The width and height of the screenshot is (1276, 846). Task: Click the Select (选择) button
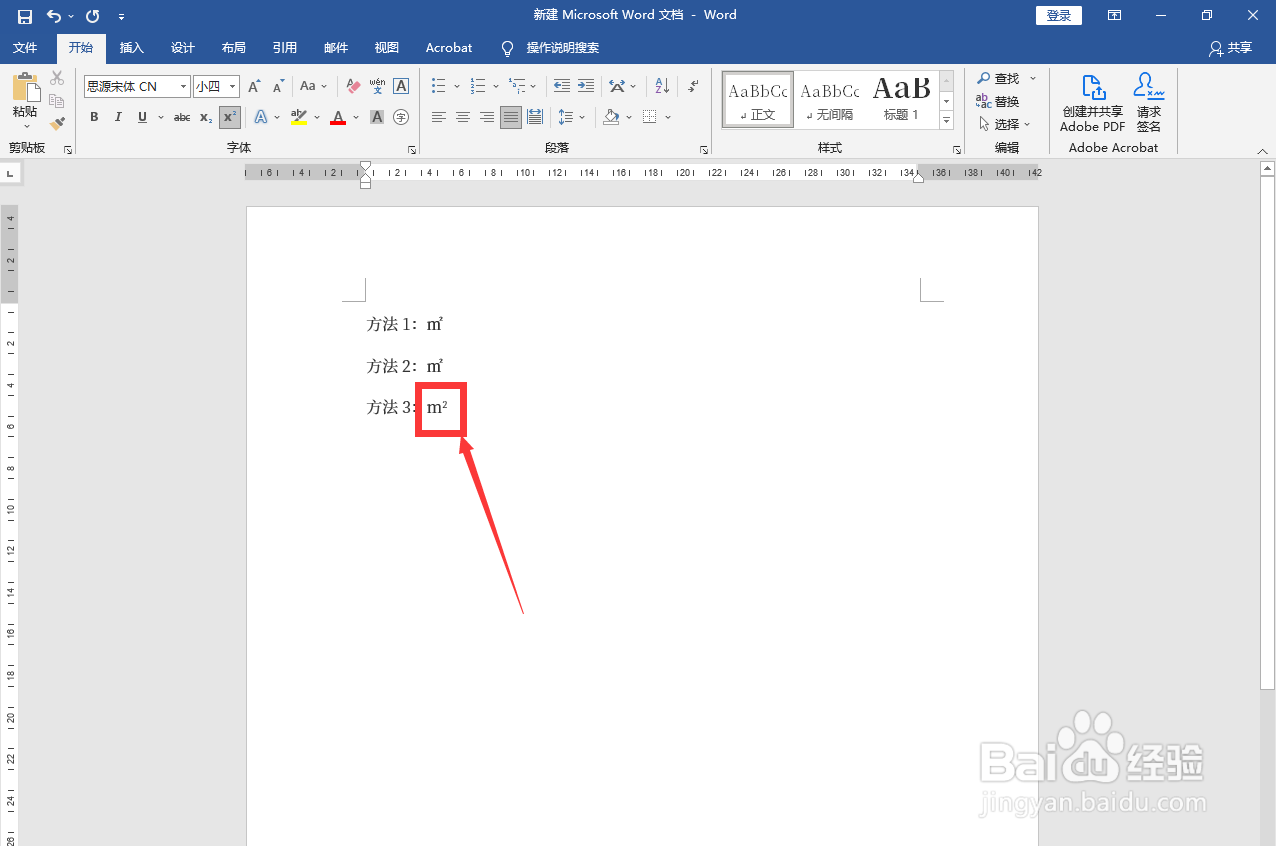[1004, 124]
